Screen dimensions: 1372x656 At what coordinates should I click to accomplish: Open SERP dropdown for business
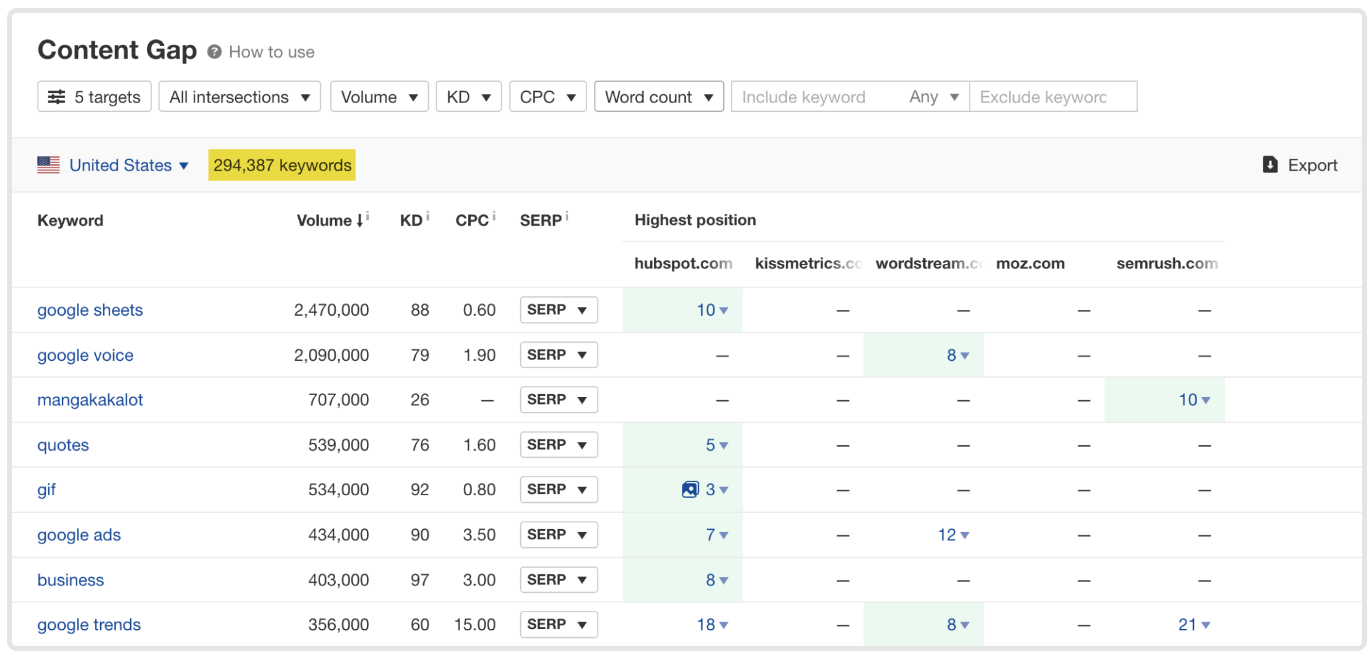coord(559,580)
